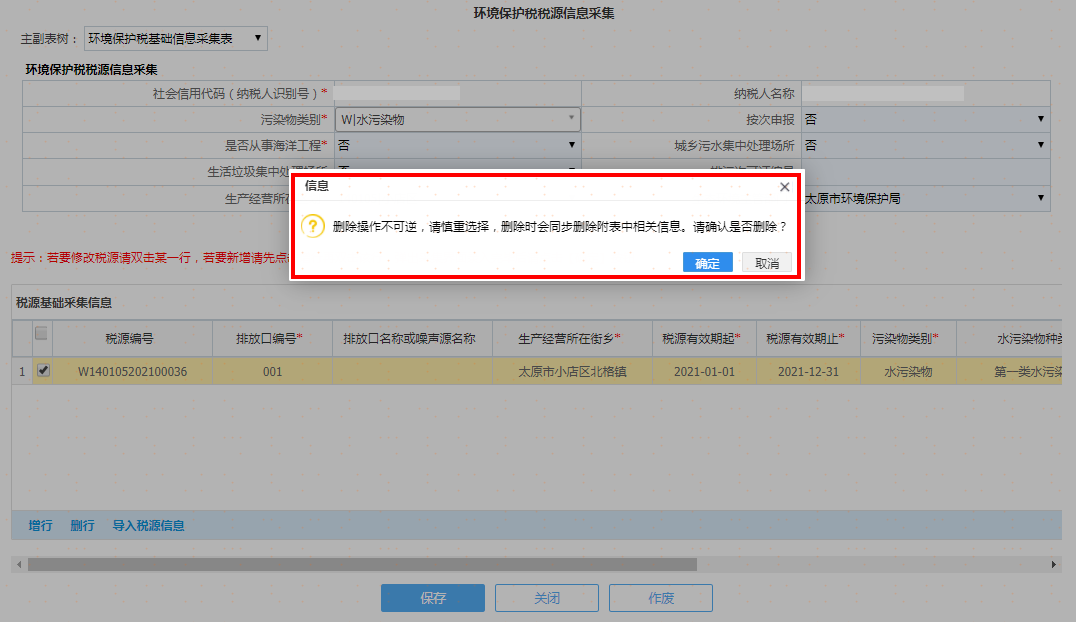
Task: Expand 是否从事海洋工程 dropdown
Action: (458, 146)
